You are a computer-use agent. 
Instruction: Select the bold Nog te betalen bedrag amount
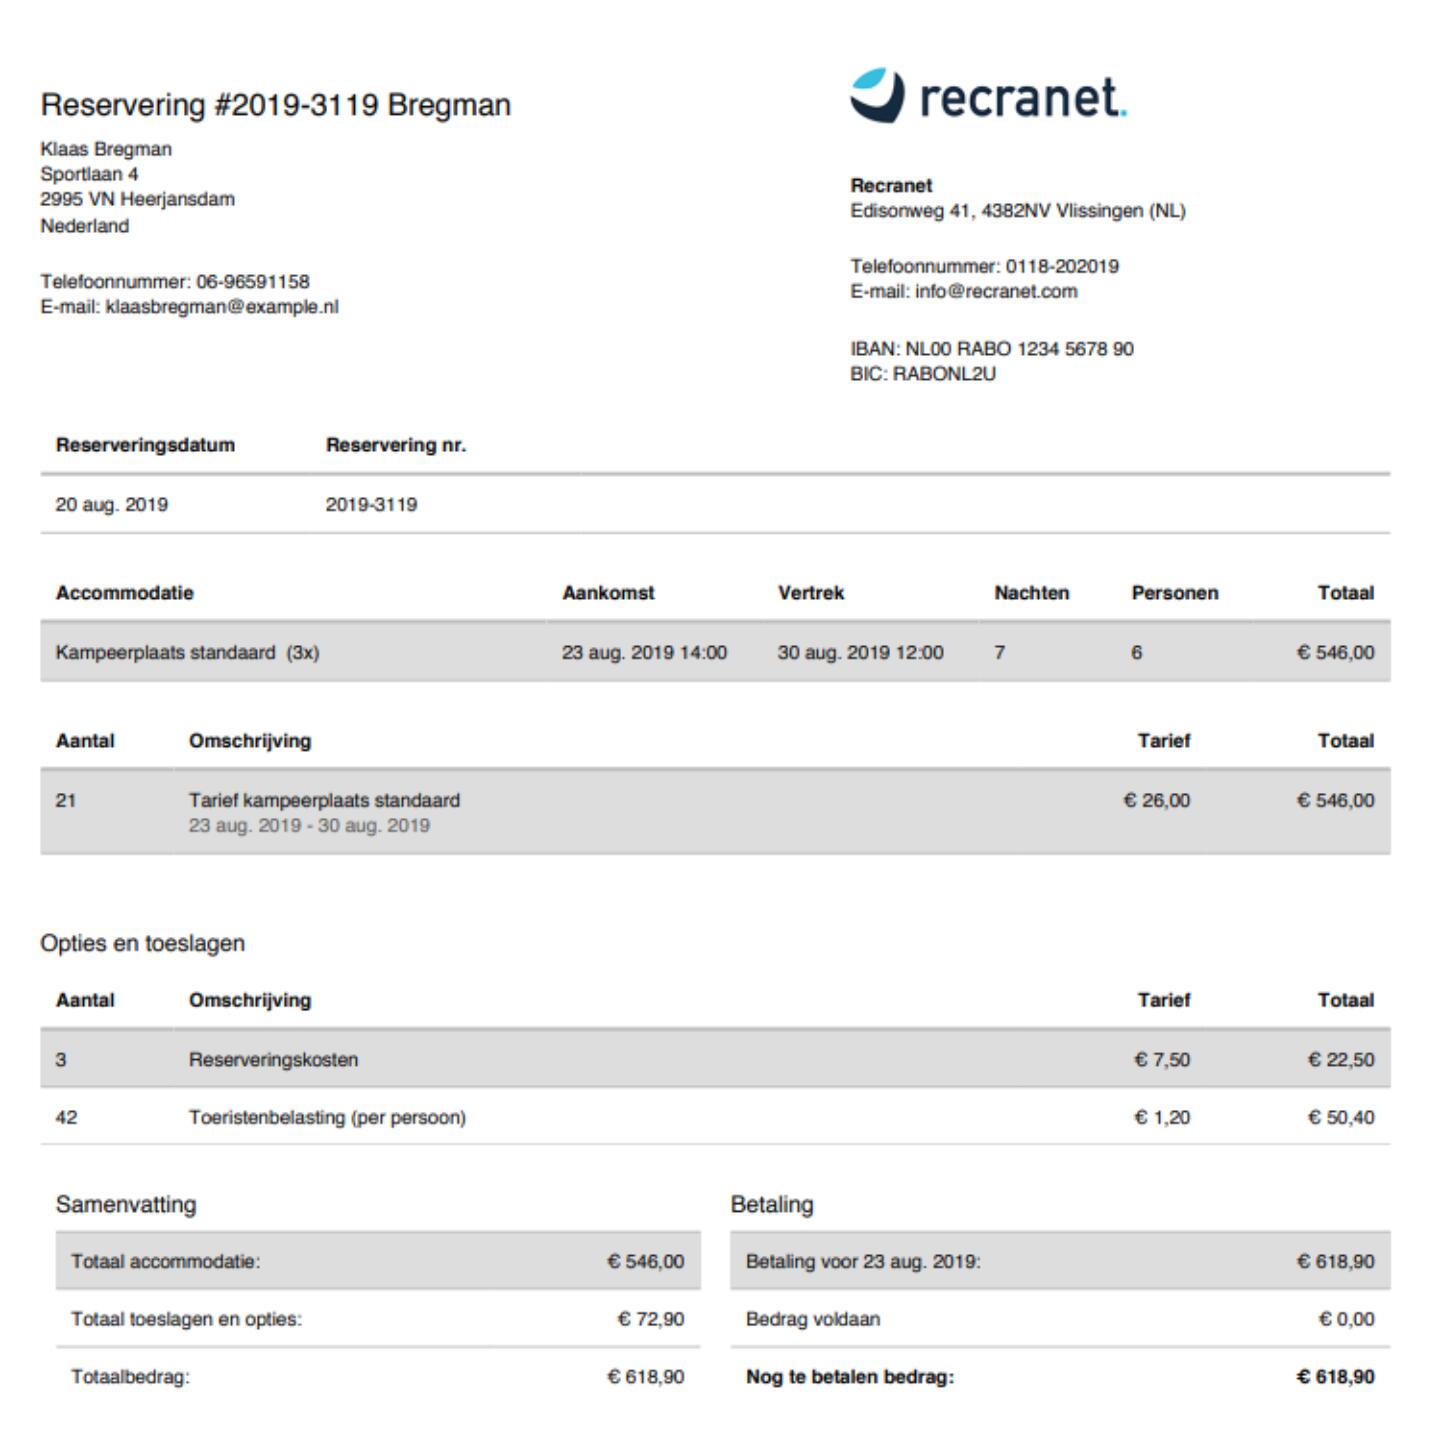tap(1335, 1377)
